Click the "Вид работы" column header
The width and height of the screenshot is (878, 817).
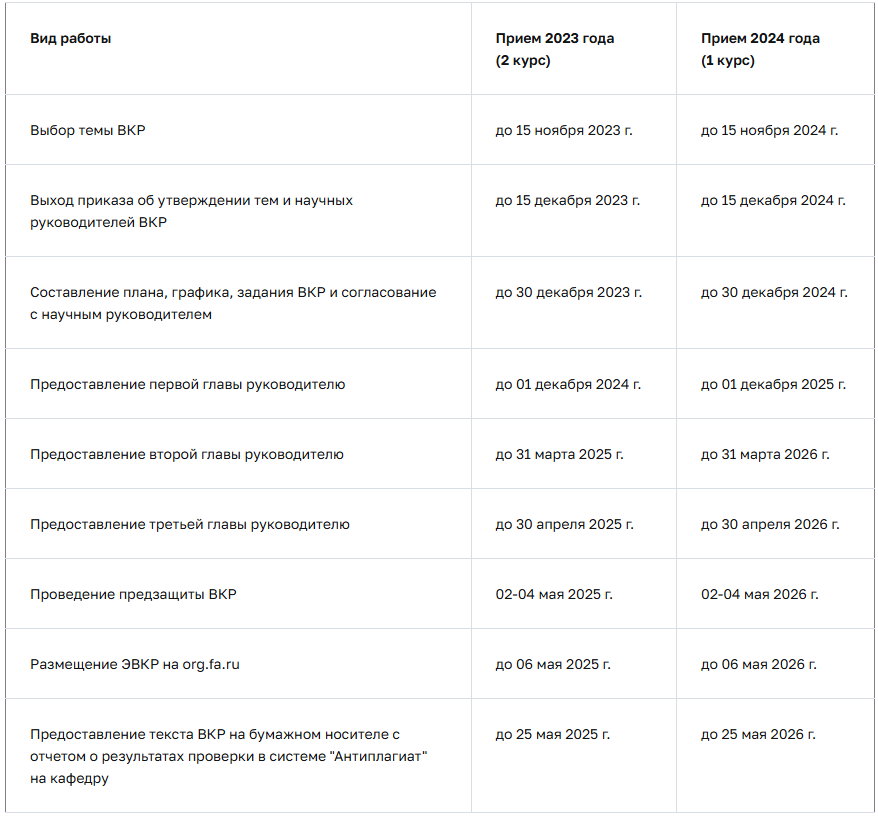click(71, 39)
